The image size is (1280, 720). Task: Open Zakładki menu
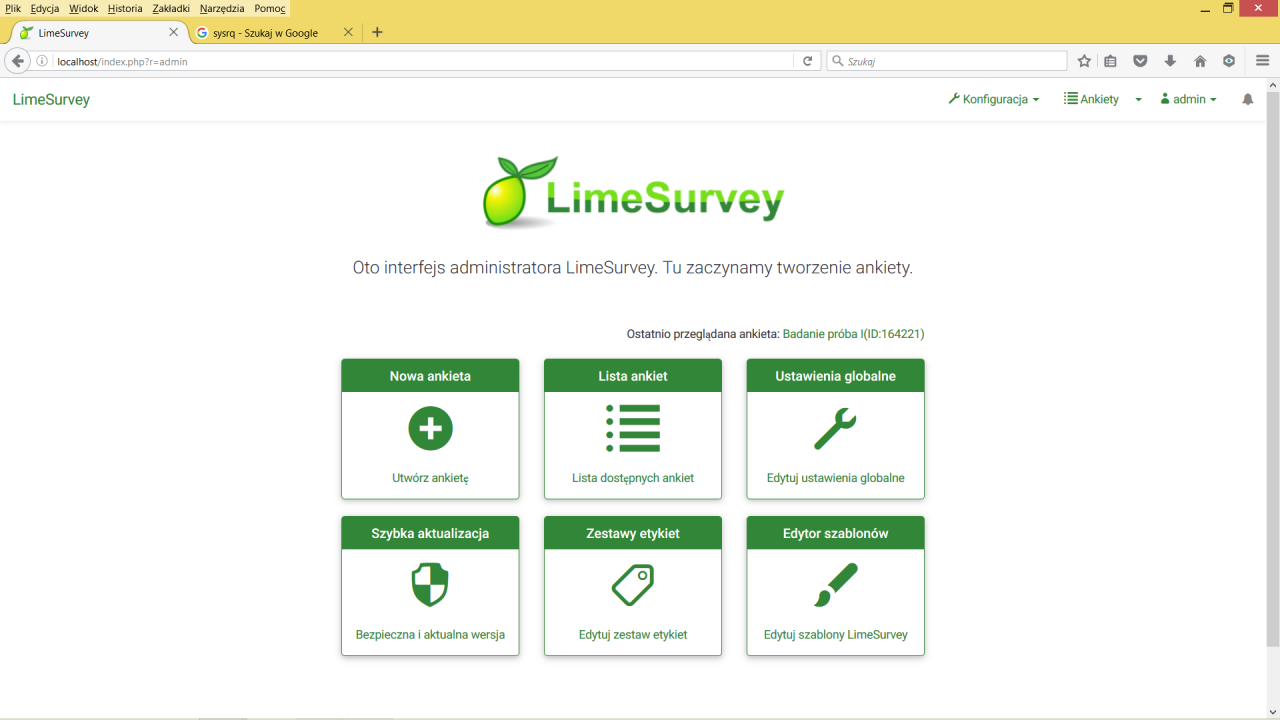171,8
